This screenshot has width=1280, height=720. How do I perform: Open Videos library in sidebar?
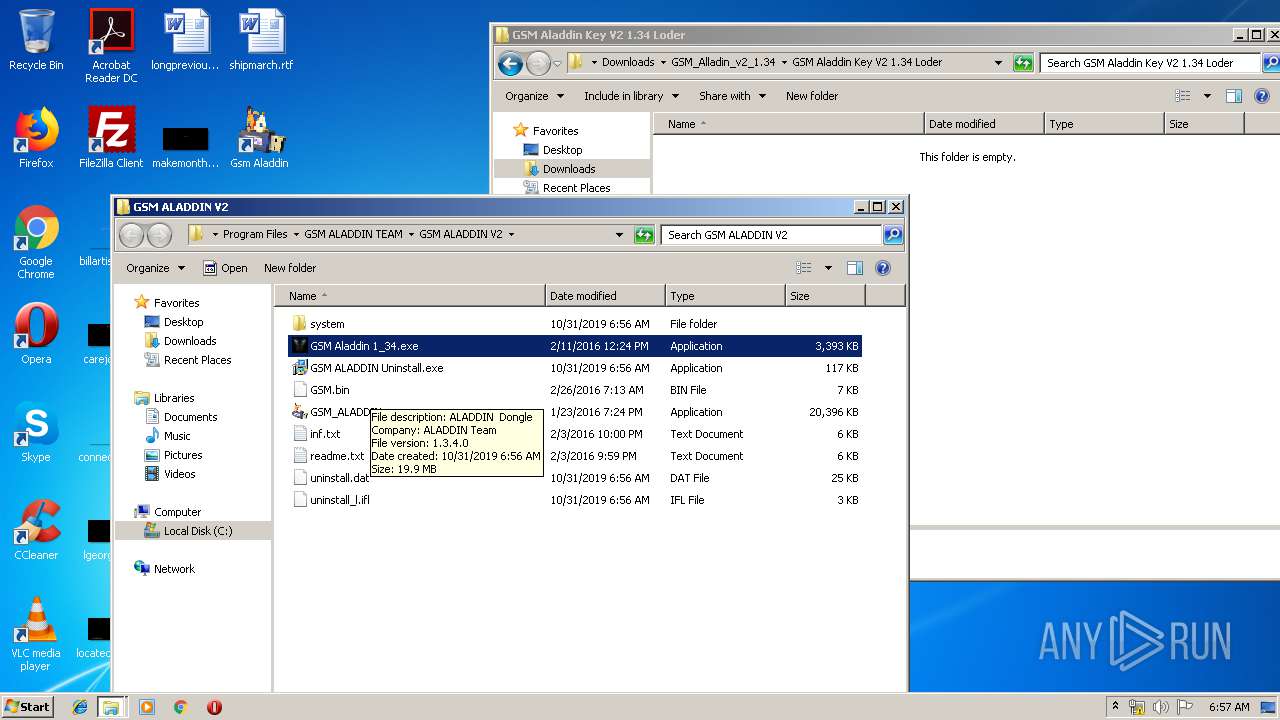coord(180,474)
